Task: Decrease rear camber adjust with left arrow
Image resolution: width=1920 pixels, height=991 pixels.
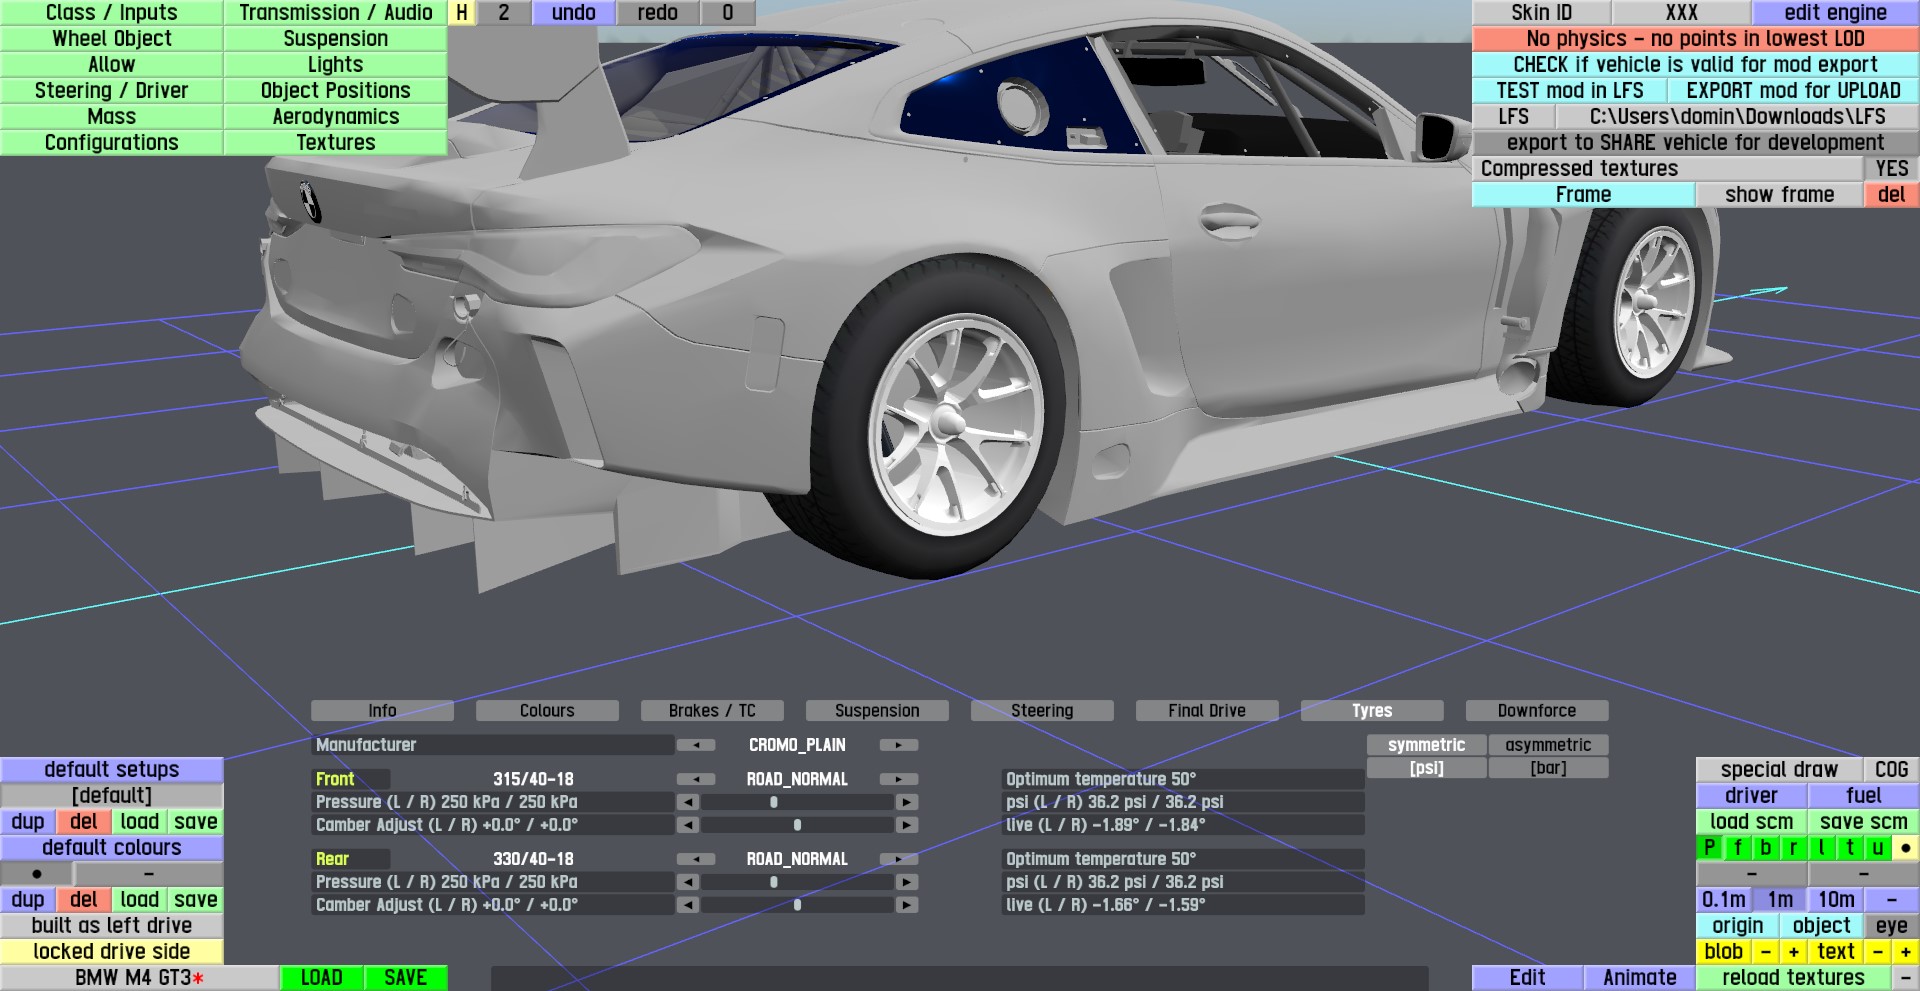Action: tap(688, 905)
